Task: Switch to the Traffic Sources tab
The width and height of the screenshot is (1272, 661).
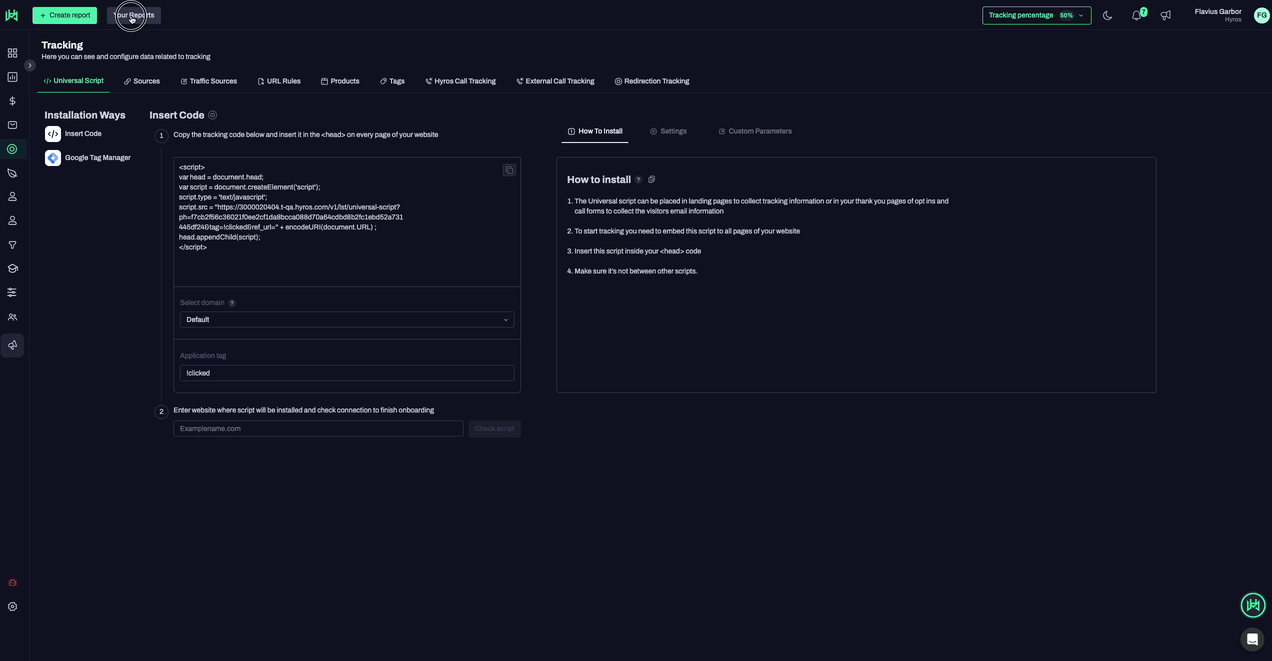Action: tap(208, 81)
